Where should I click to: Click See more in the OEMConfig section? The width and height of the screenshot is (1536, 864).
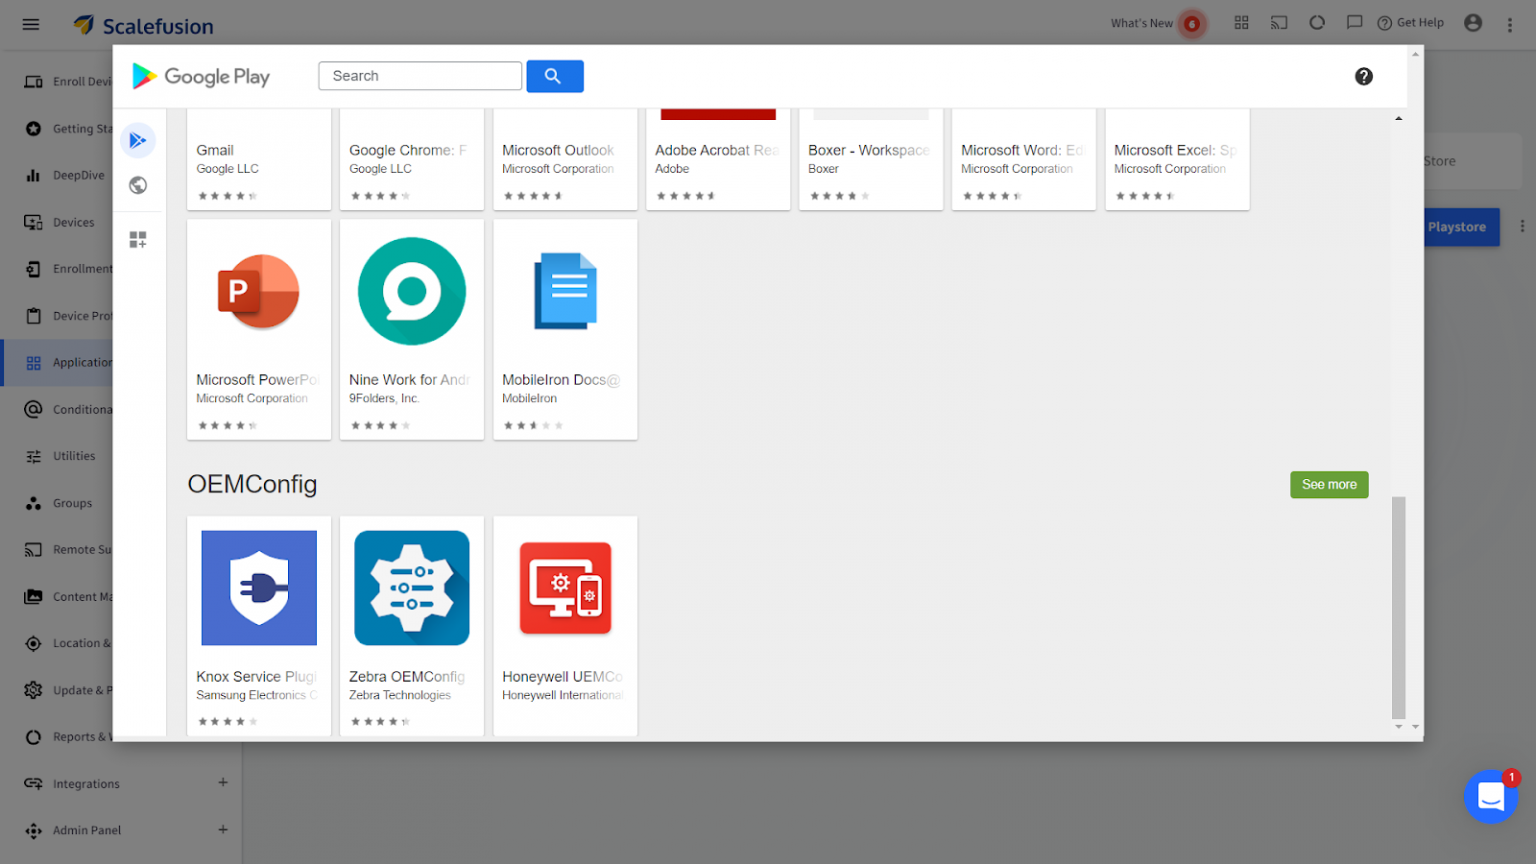(x=1329, y=484)
